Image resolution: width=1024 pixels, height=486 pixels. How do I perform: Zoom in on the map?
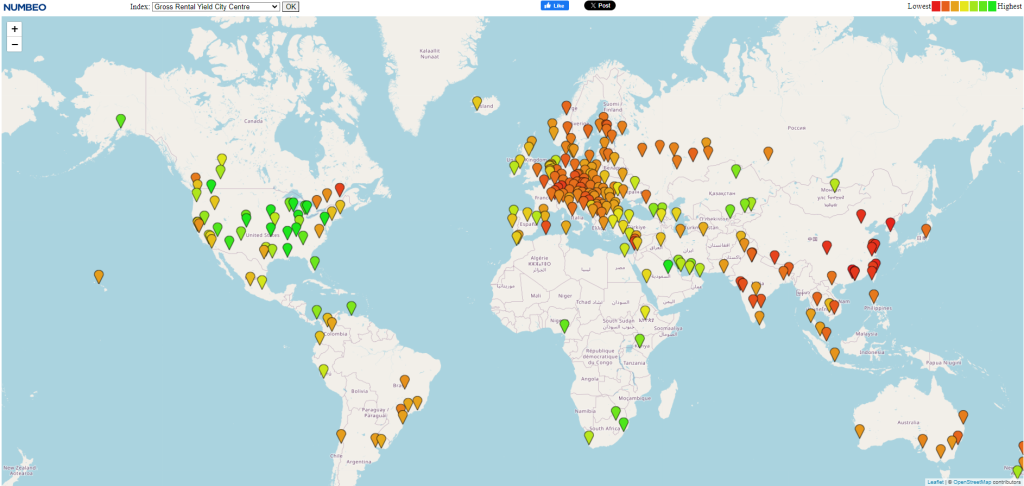click(14, 29)
